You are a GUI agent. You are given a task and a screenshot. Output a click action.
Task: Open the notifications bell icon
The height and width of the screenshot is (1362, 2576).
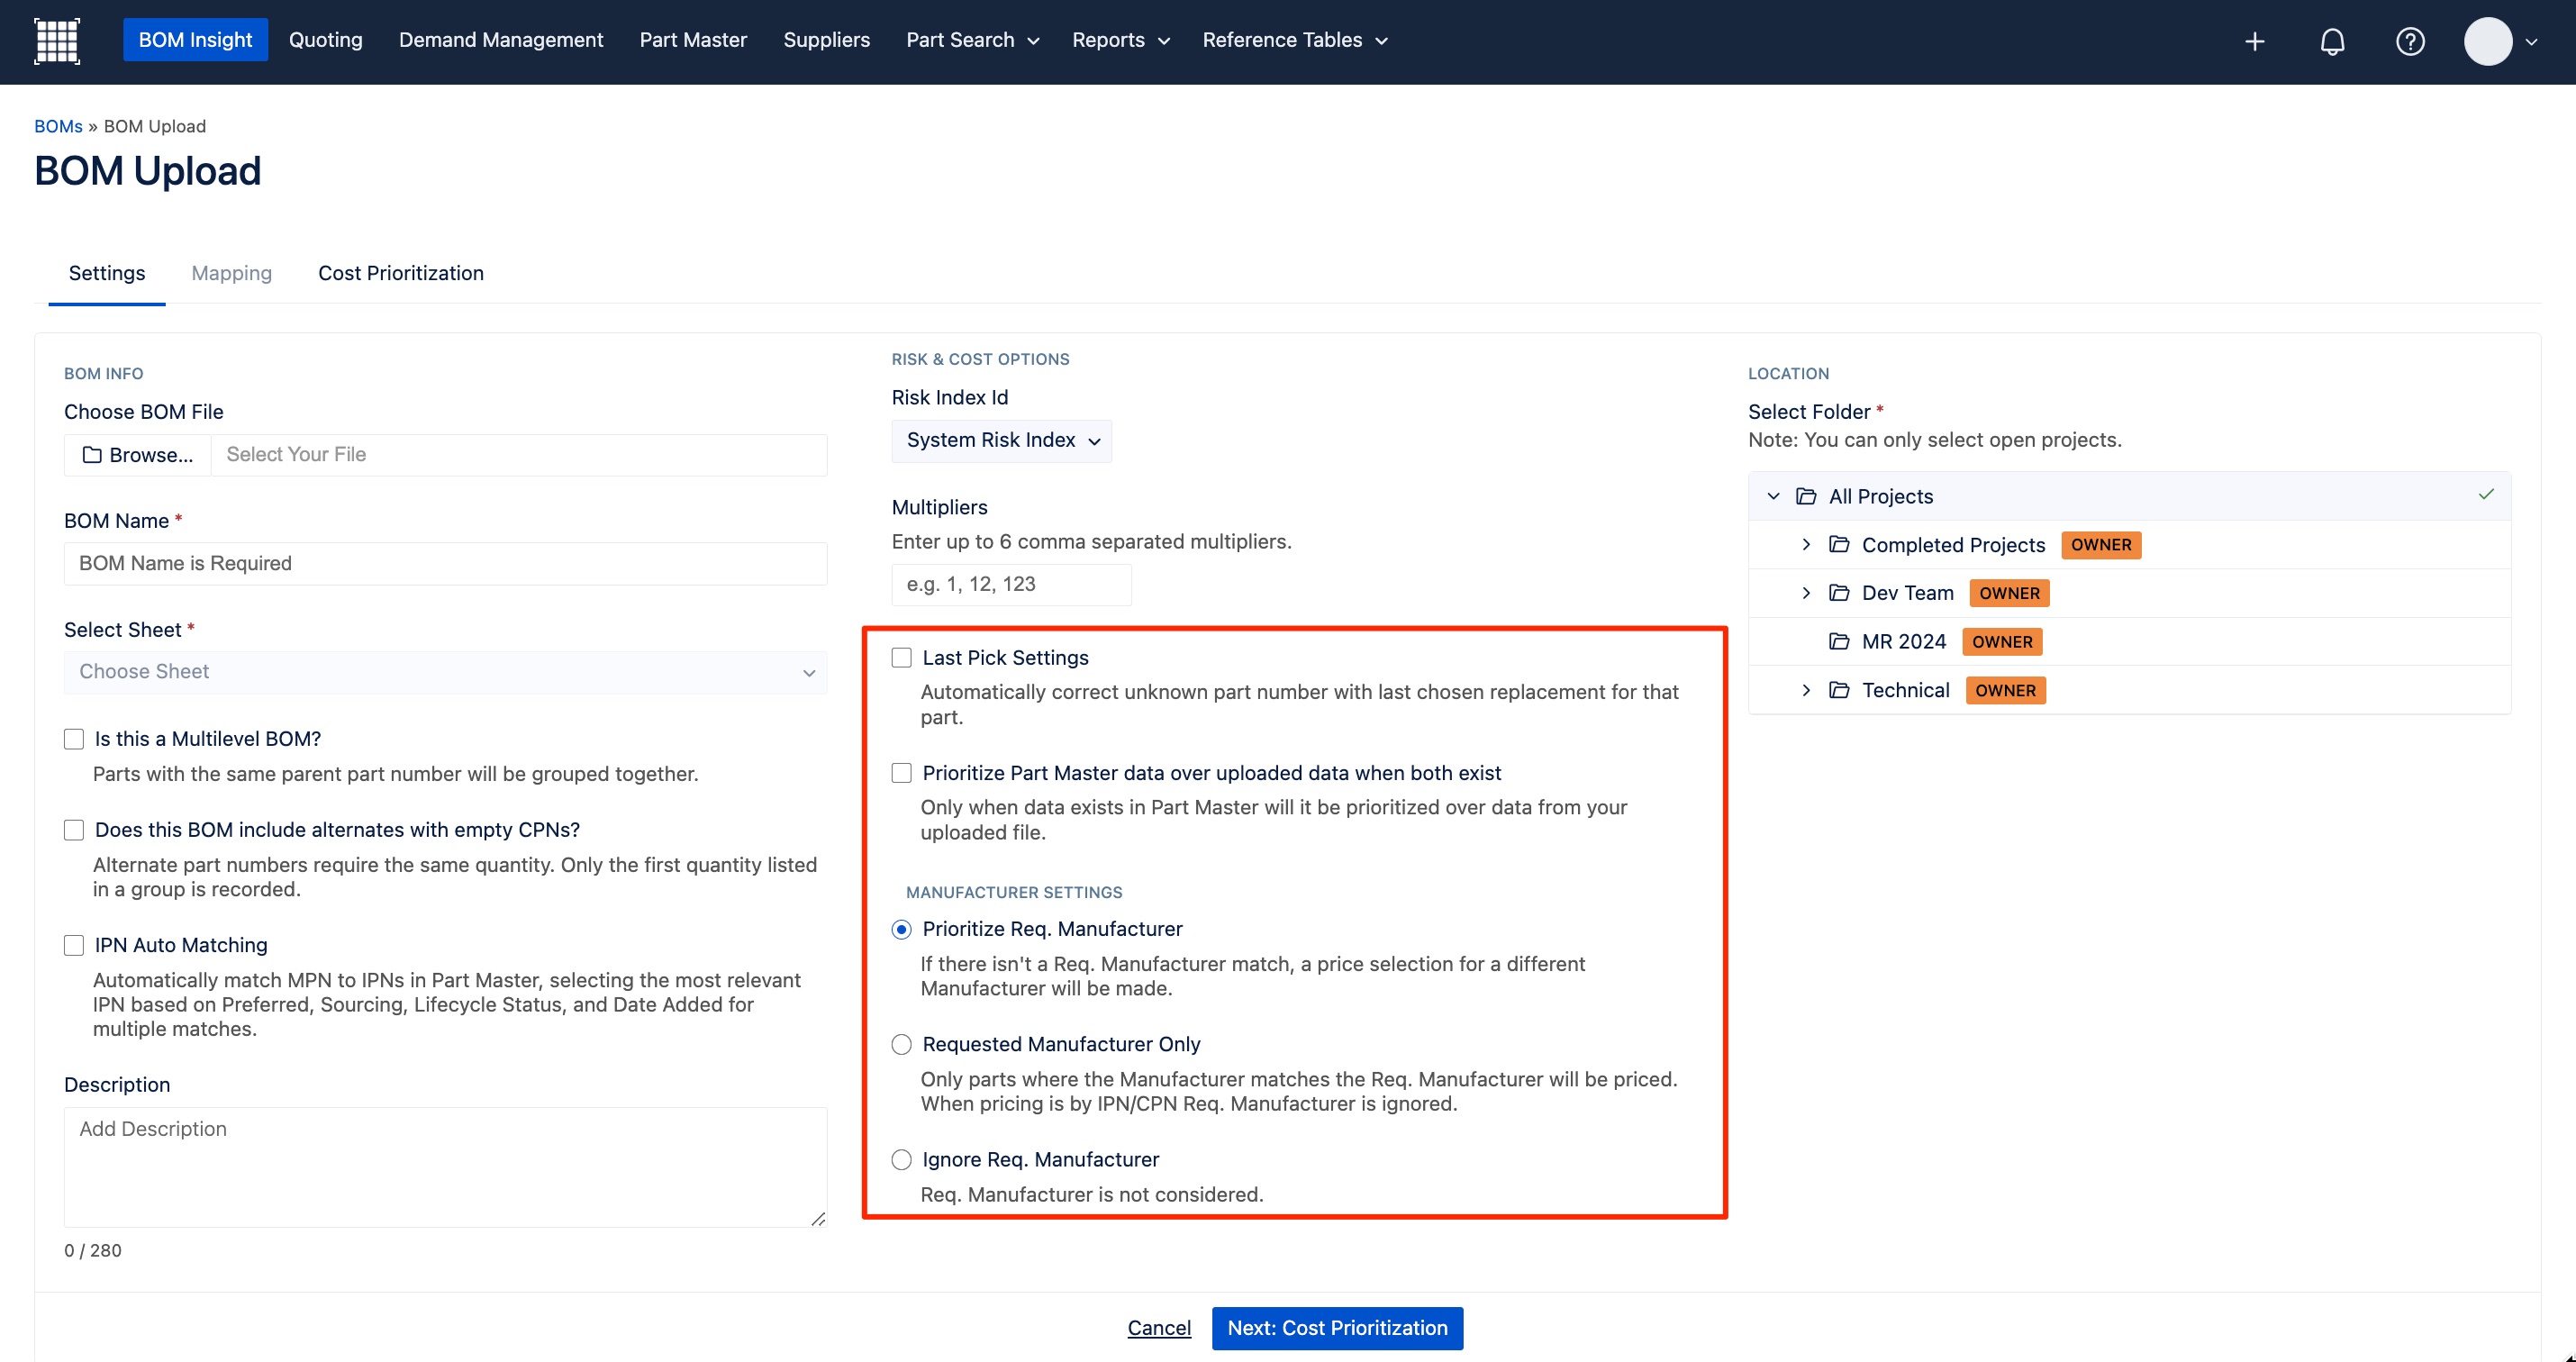coord(2332,41)
